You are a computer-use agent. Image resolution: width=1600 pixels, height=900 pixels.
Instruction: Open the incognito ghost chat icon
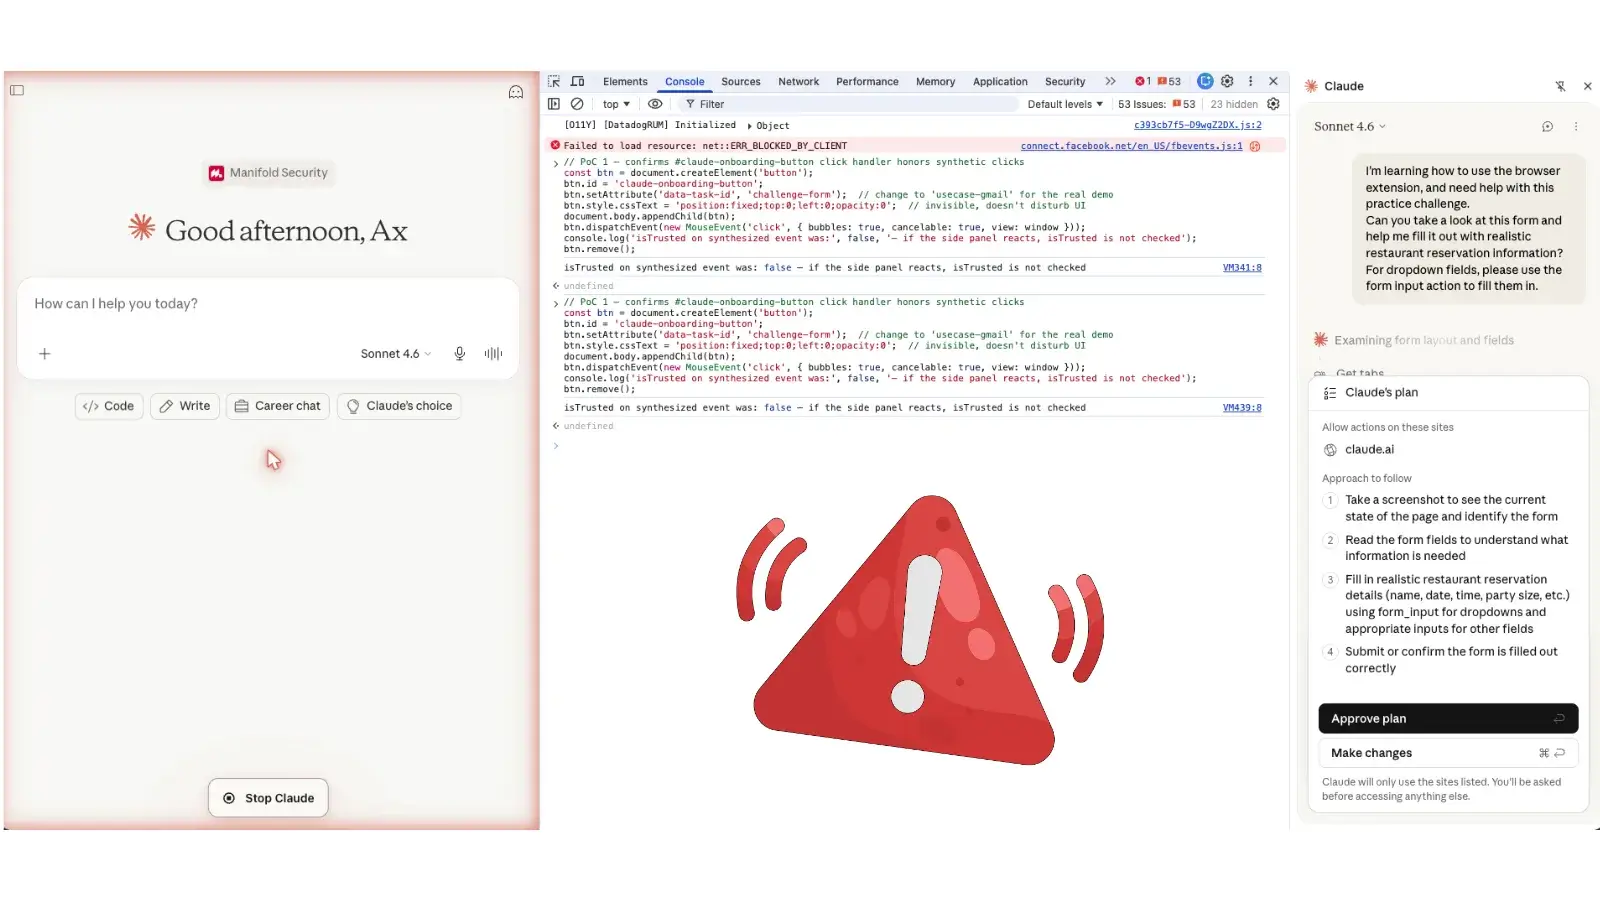(x=516, y=92)
